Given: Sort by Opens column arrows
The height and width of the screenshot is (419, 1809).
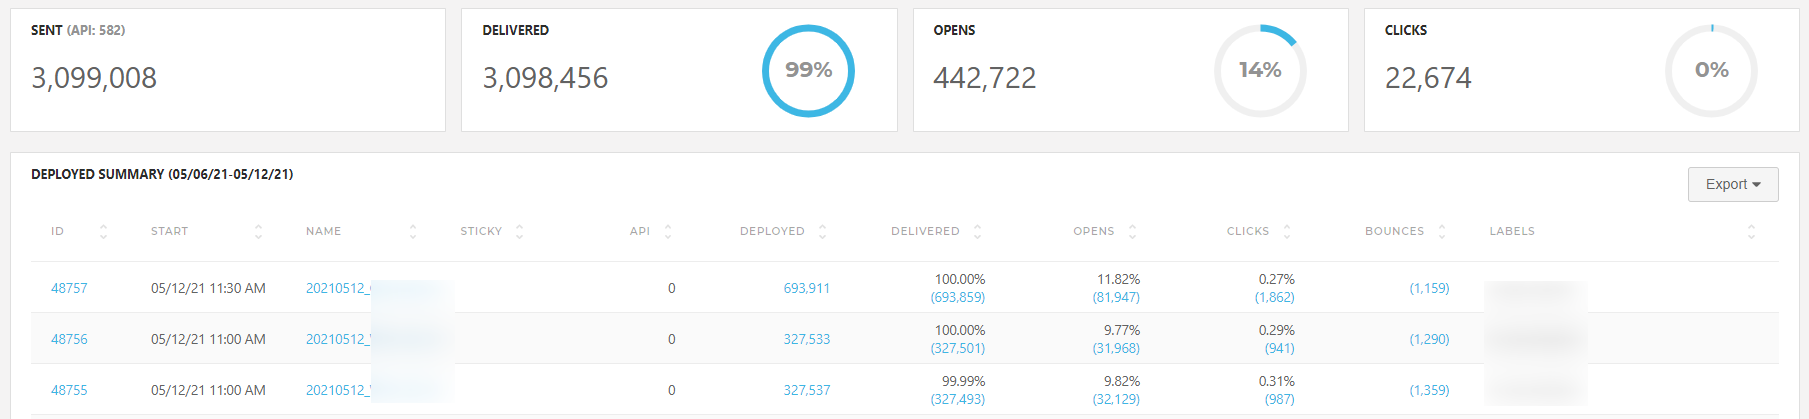Looking at the screenshot, I should point(1132,232).
